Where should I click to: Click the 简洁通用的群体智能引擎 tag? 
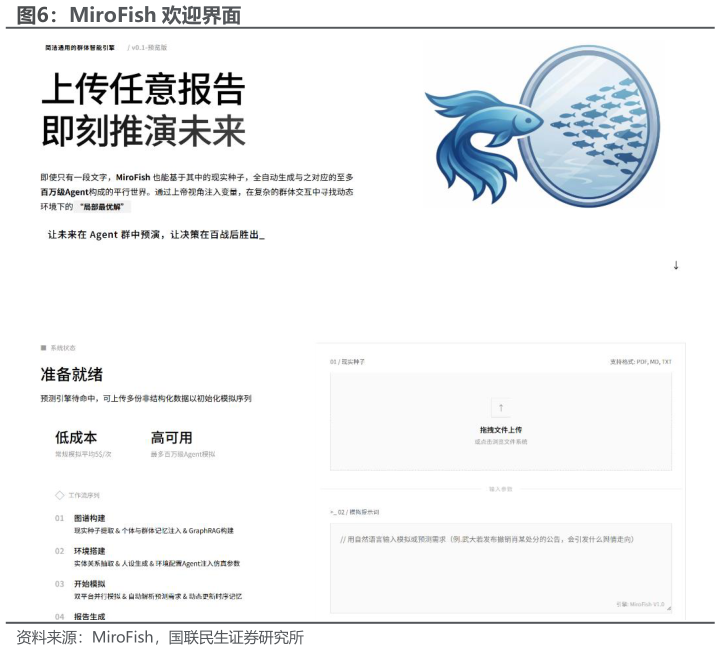point(80,47)
